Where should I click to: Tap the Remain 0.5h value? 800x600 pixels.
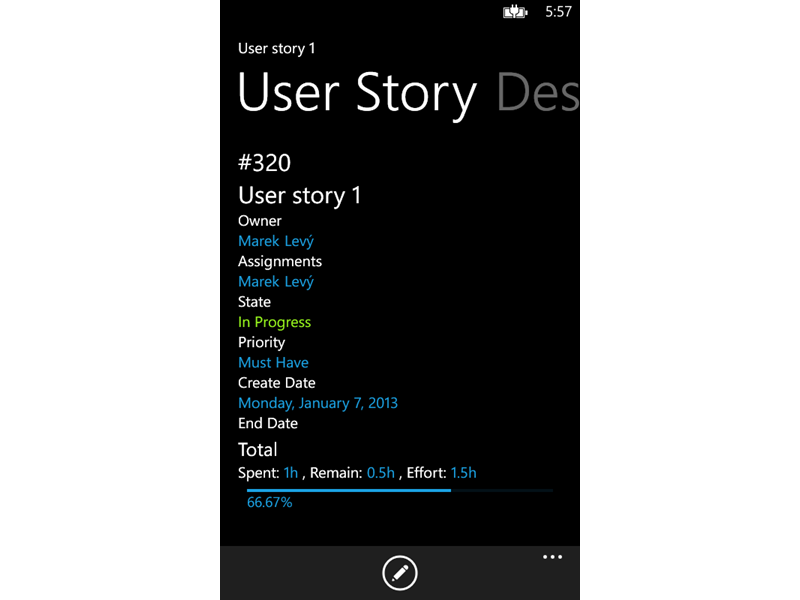[x=381, y=473]
